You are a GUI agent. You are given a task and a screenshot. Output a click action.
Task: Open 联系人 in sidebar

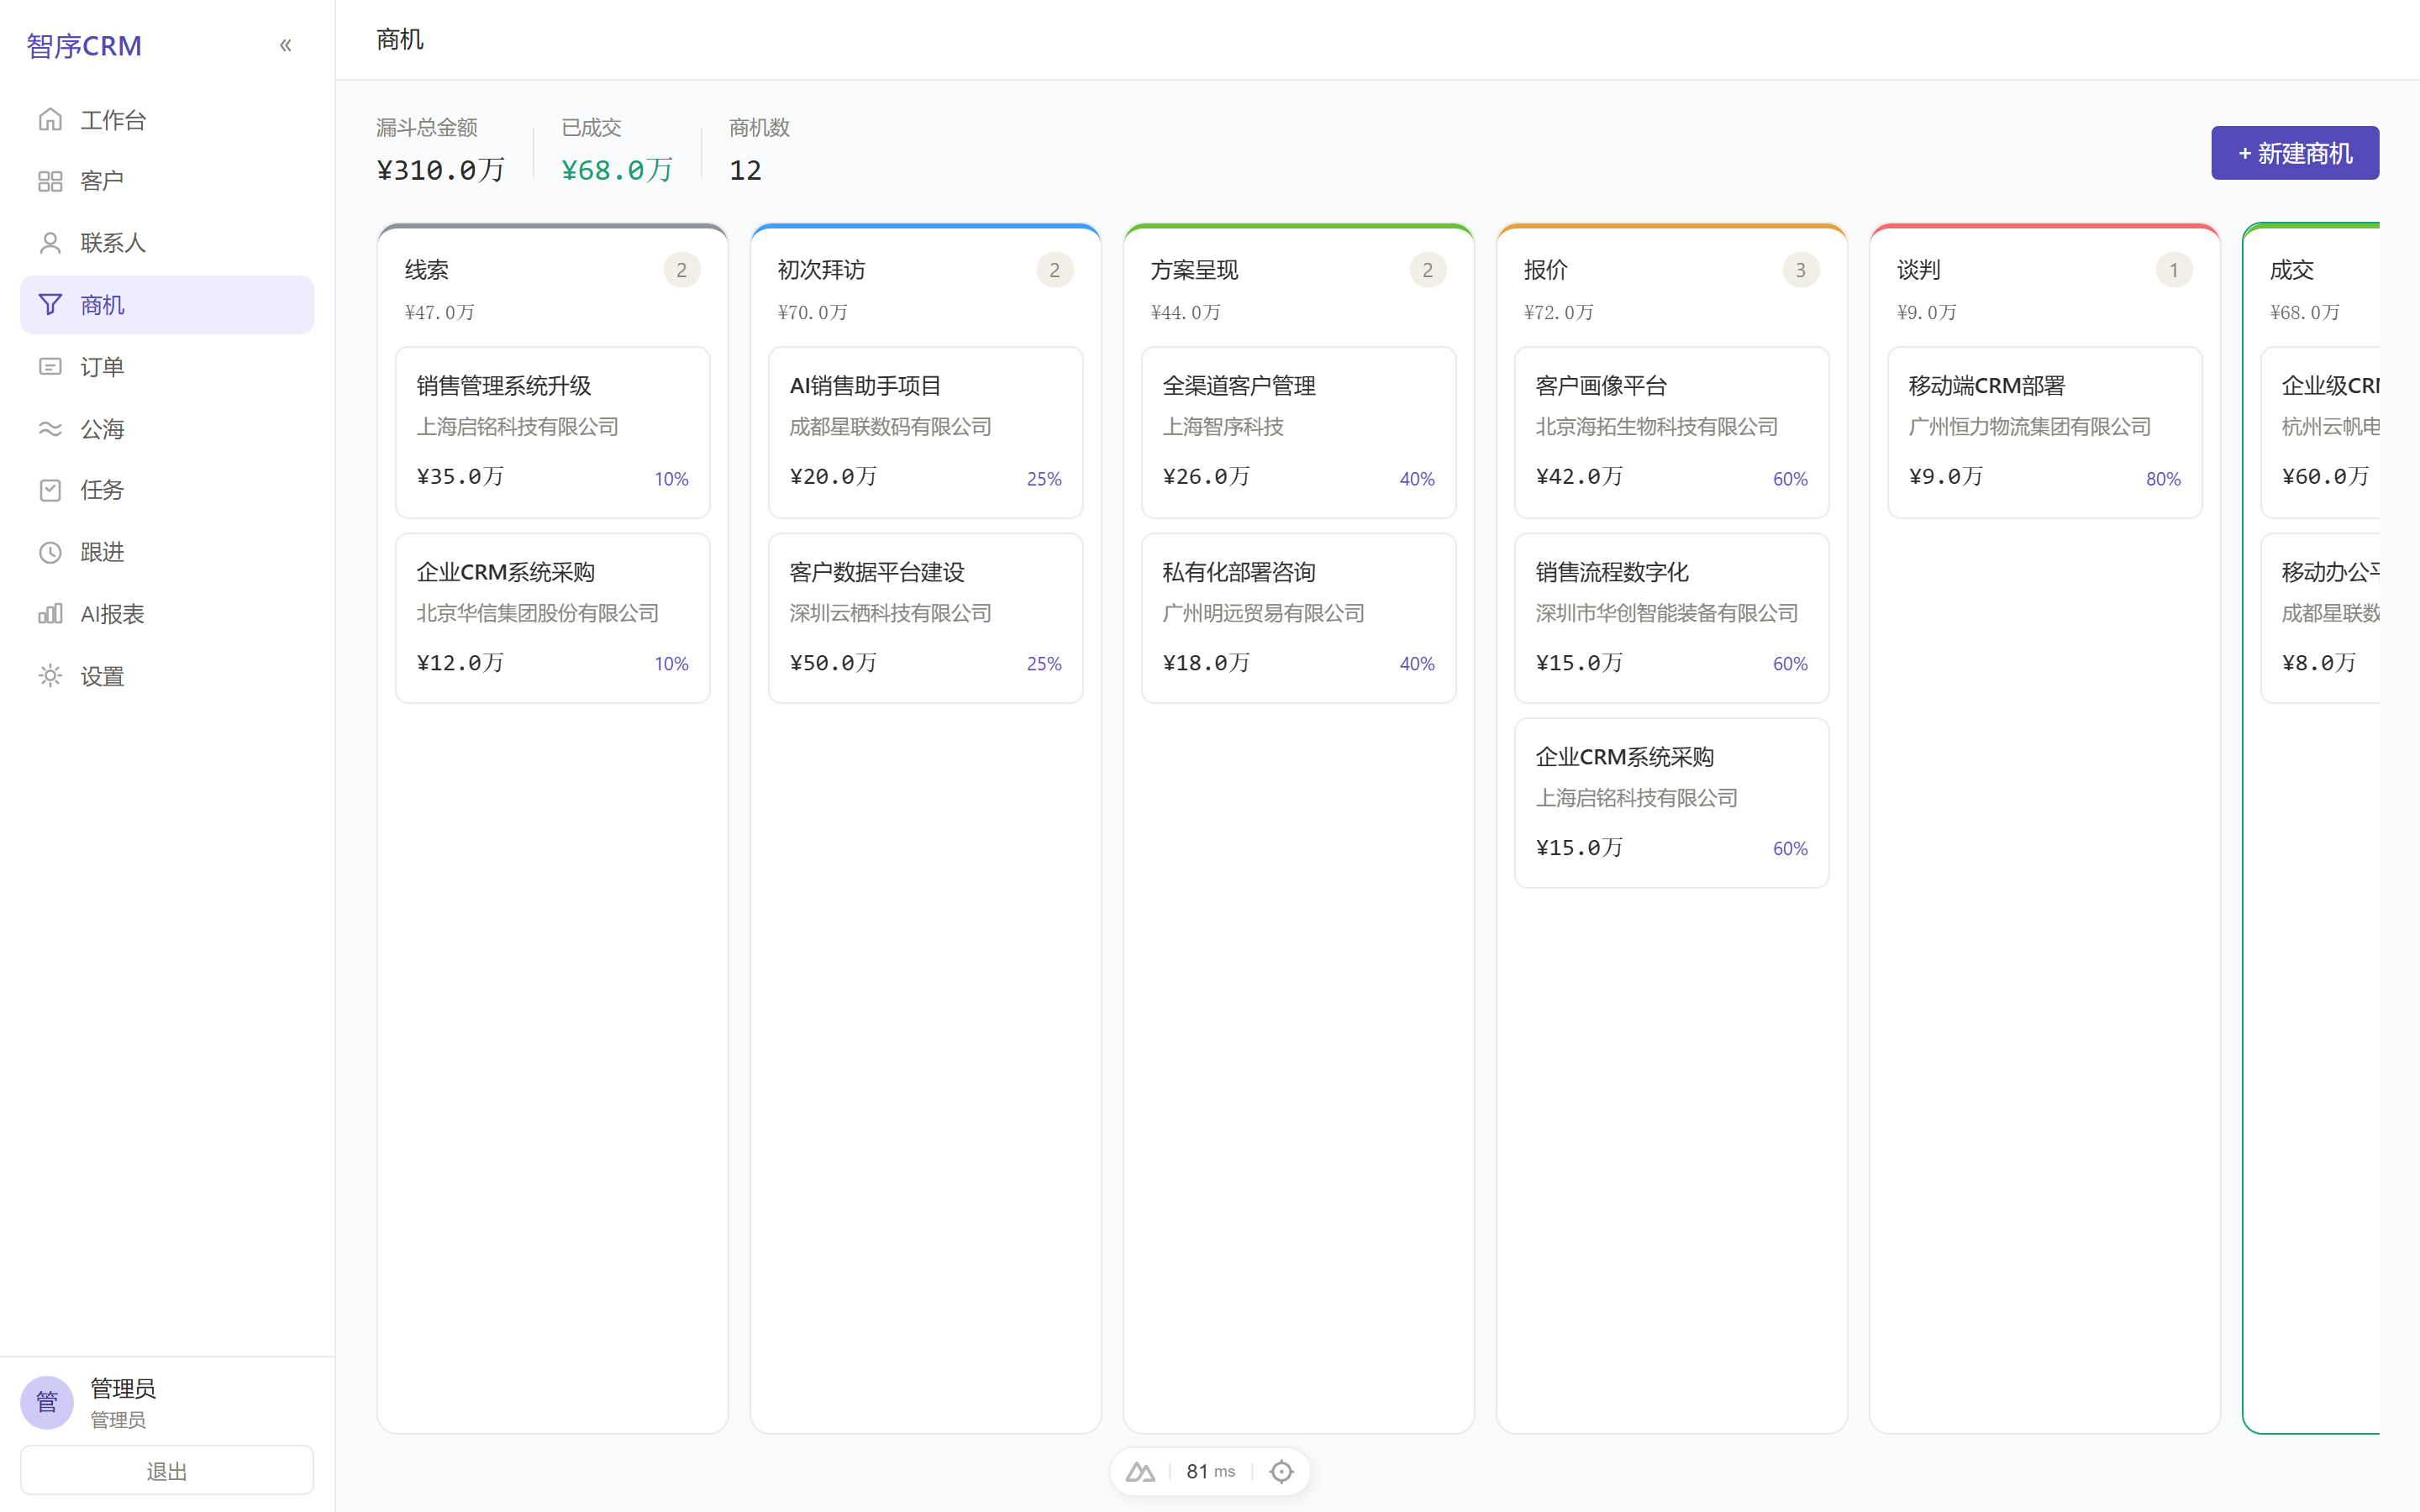pyautogui.click(x=167, y=243)
